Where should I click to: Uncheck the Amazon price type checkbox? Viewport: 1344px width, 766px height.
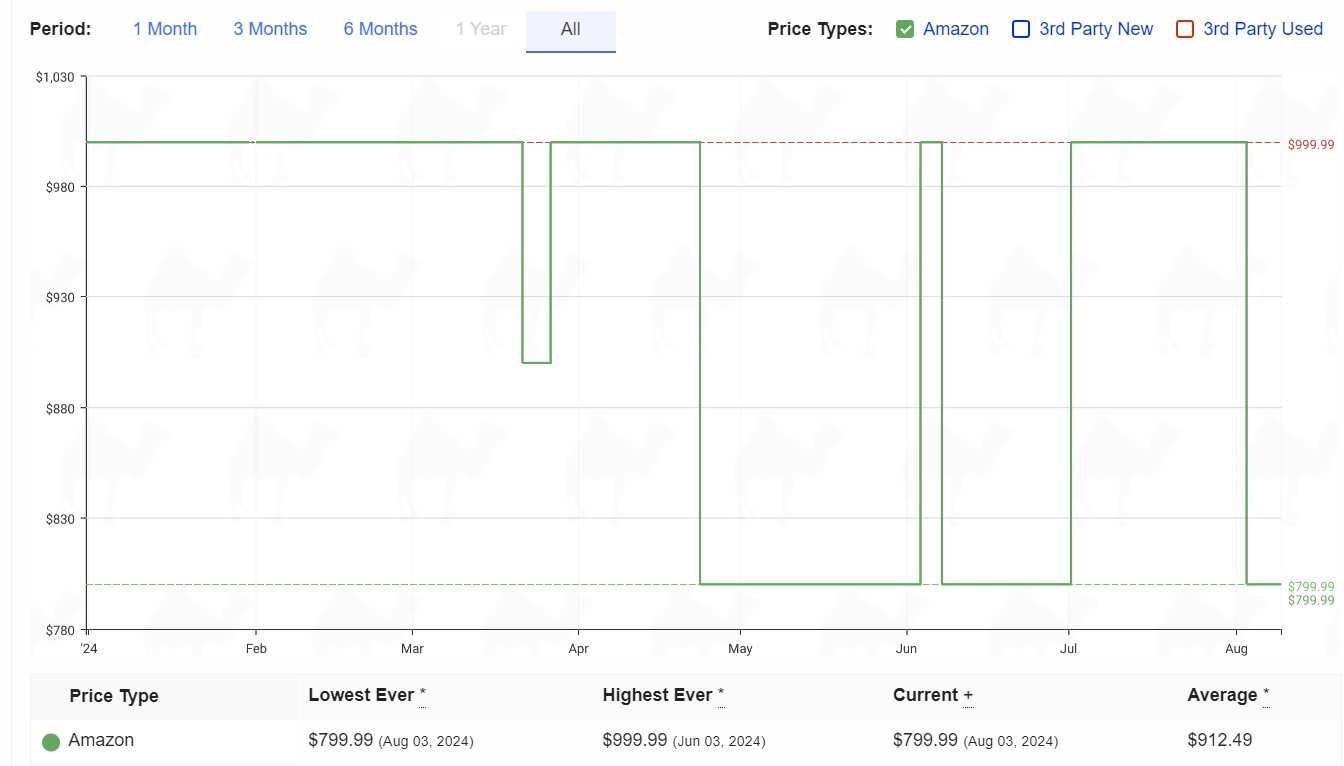[905, 29]
